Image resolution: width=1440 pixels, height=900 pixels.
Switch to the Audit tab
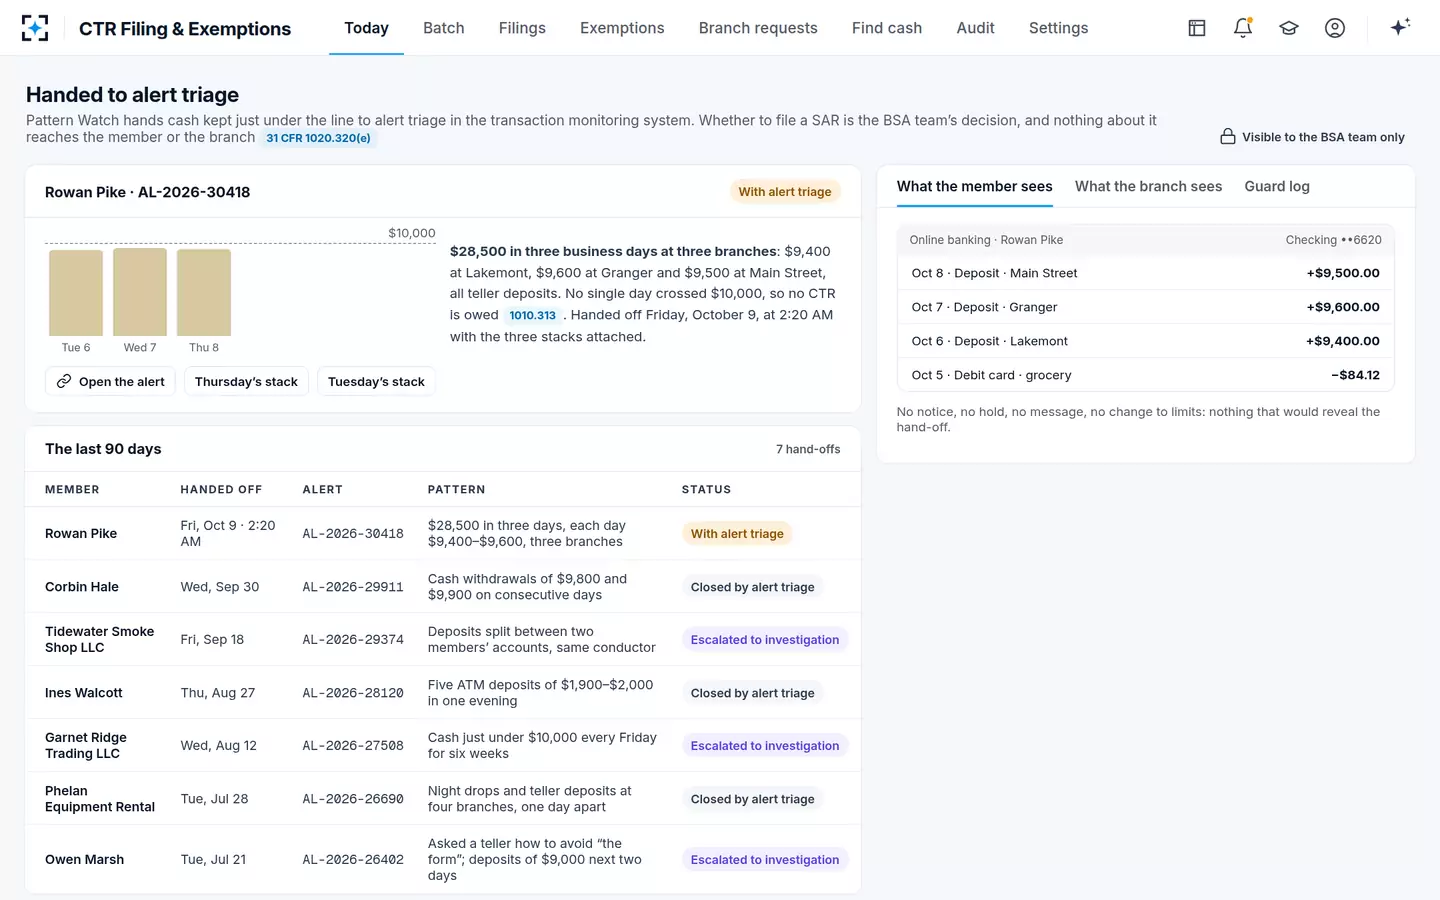pos(975,28)
